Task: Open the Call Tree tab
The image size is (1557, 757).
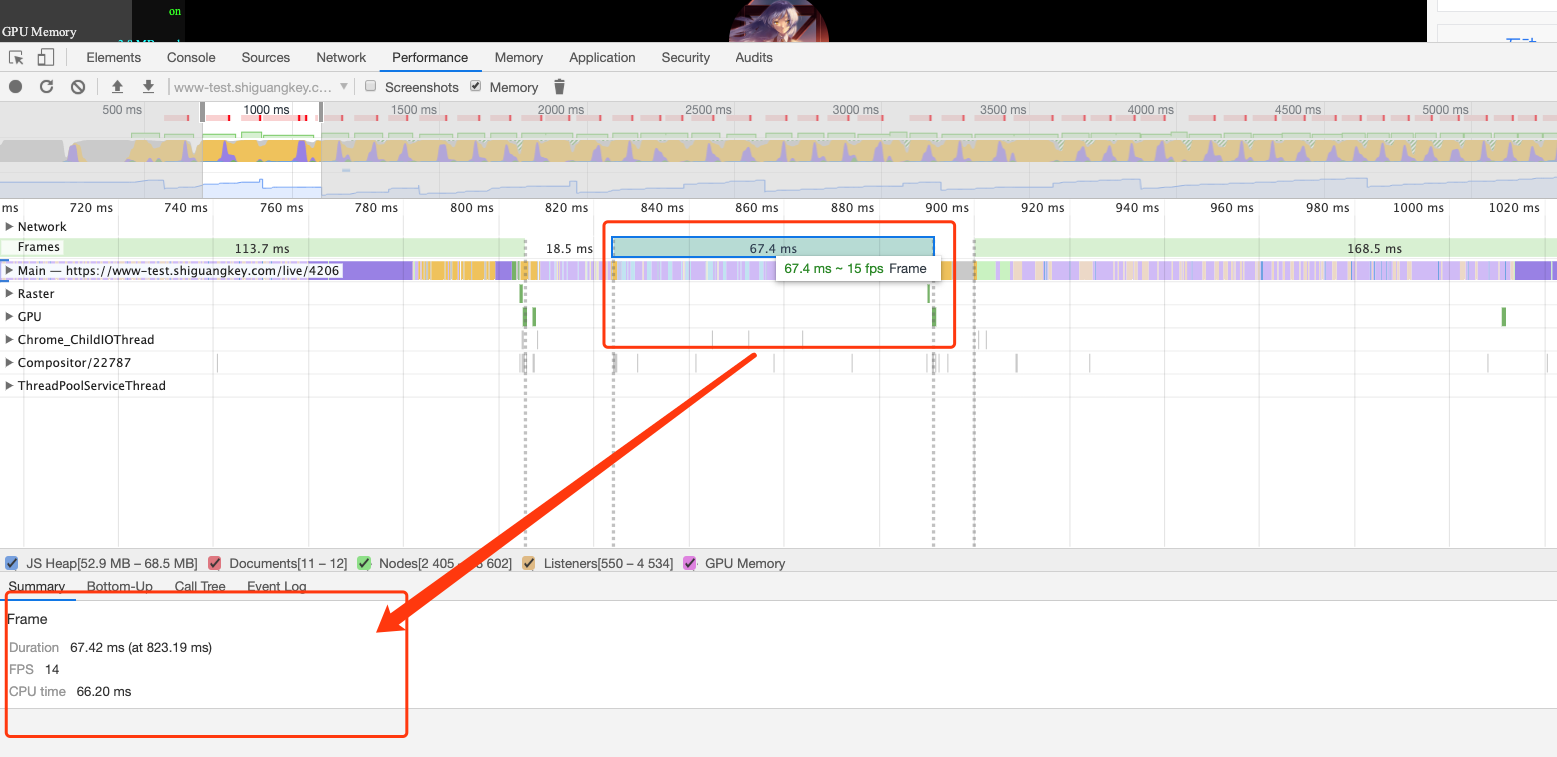Action: tap(200, 587)
